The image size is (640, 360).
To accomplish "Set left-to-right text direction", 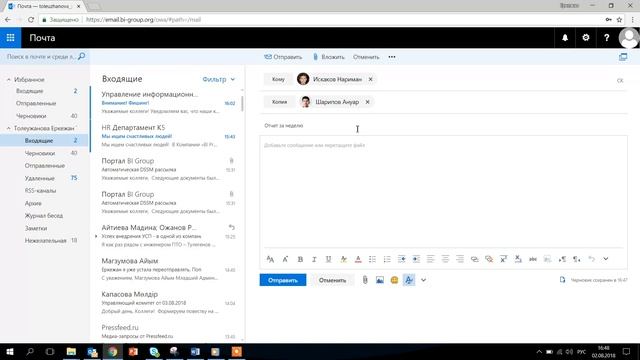I will tap(562, 259).
